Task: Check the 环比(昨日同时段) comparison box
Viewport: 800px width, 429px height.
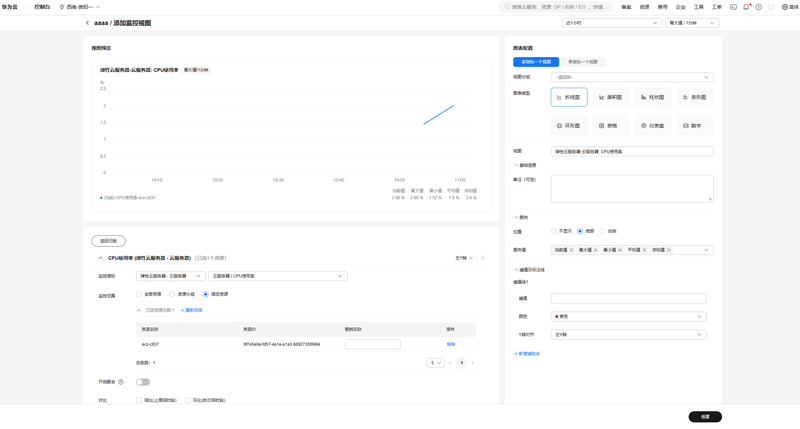Action: 187,400
